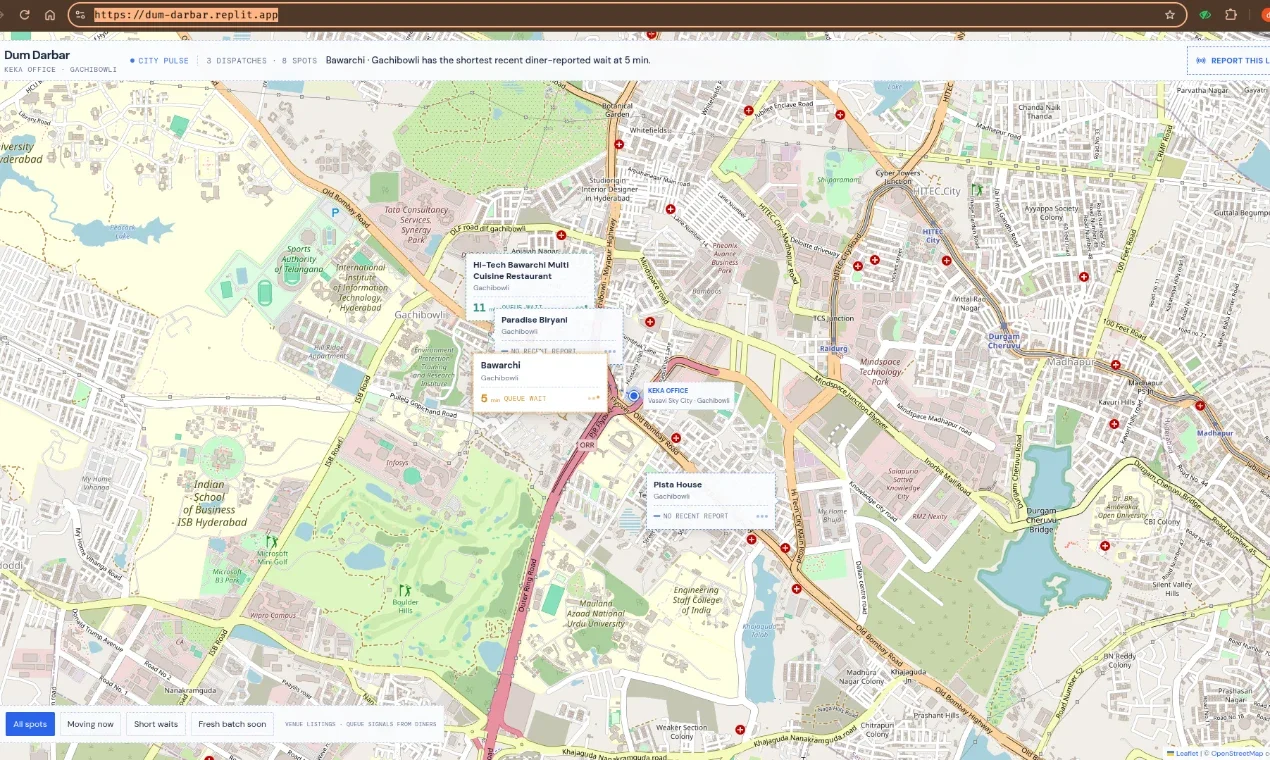1270x760 pixels.
Task: Open the OpenStreetMap attribution link
Action: (x=1238, y=753)
